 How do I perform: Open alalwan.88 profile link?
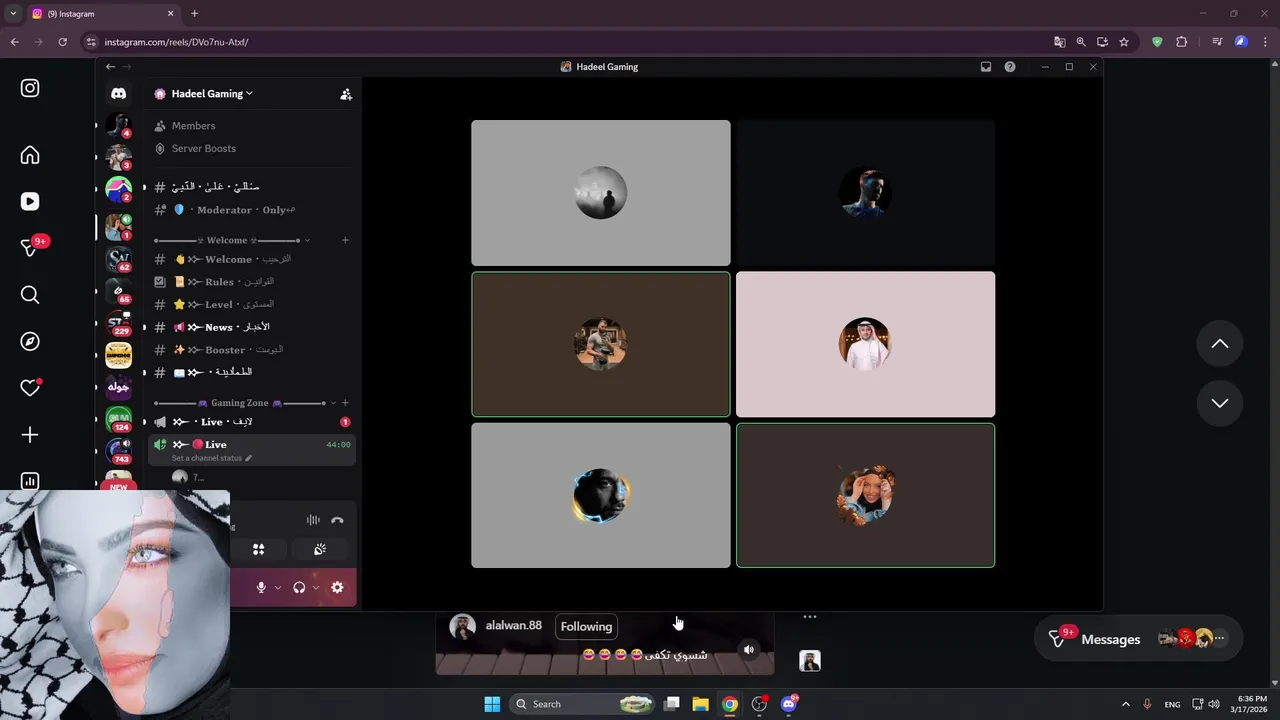513,626
